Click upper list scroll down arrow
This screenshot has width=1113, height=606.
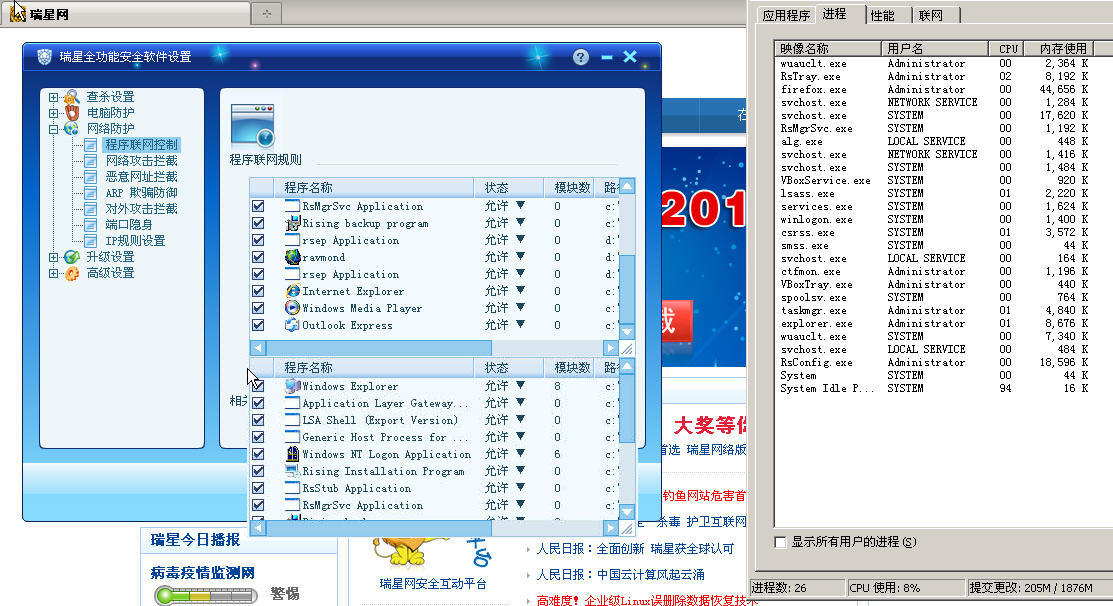[x=627, y=331]
